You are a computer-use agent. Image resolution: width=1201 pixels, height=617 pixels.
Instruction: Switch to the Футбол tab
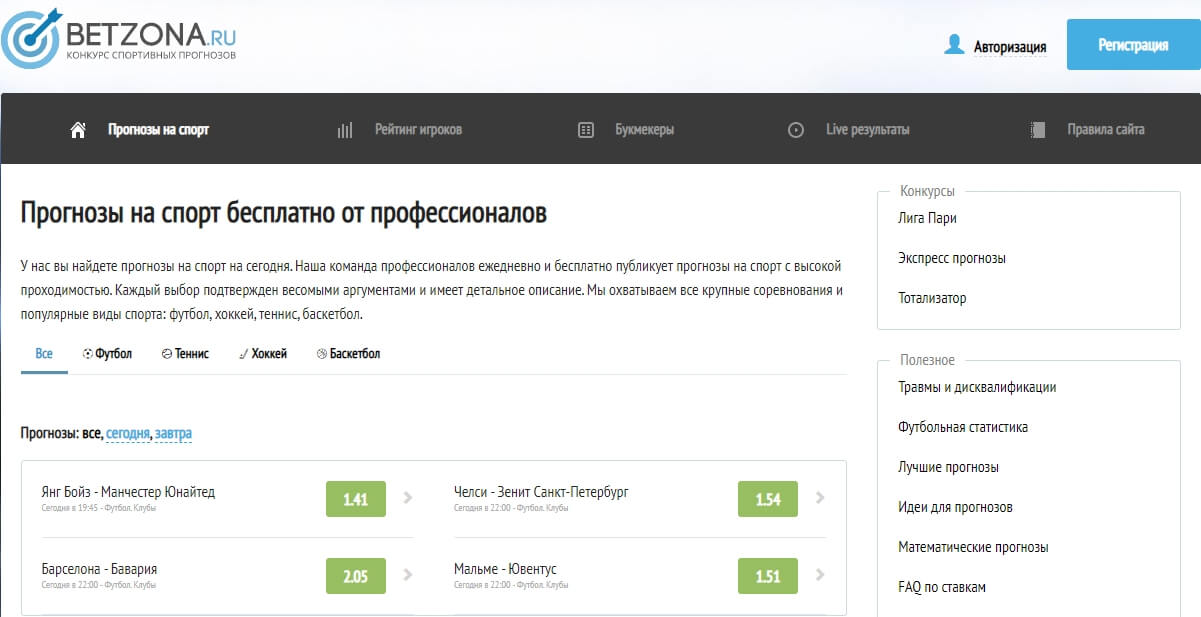(107, 354)
